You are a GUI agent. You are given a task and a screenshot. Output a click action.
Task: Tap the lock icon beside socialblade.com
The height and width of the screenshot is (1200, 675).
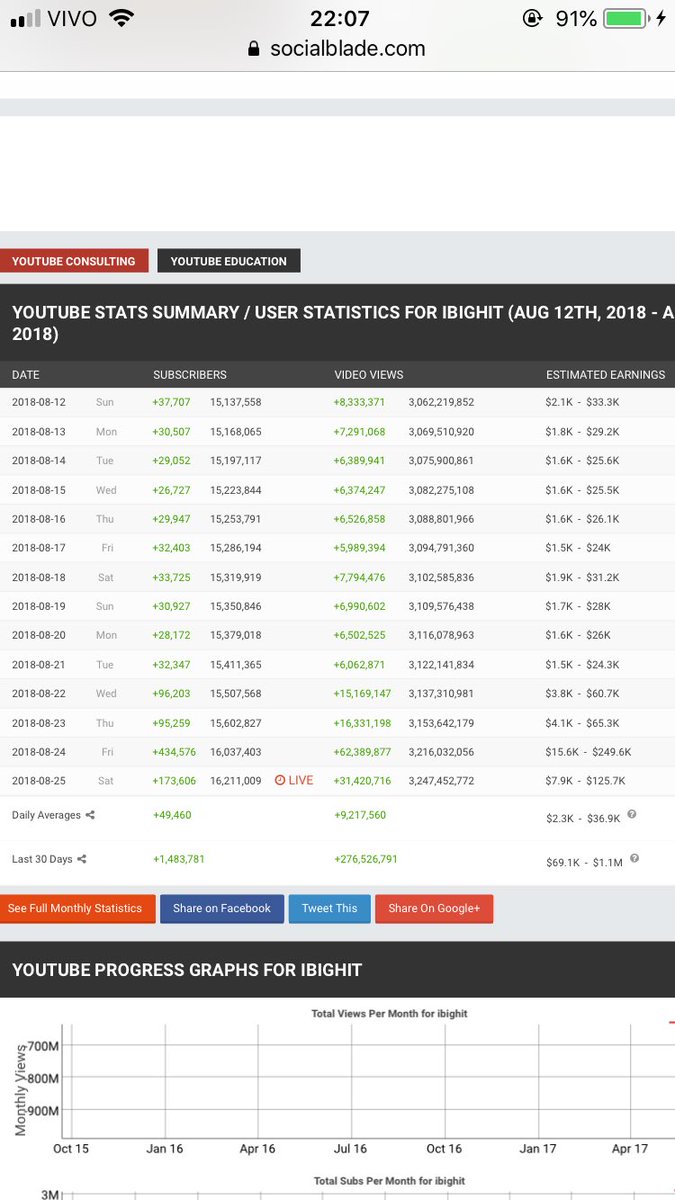click(x=253, y=49)
